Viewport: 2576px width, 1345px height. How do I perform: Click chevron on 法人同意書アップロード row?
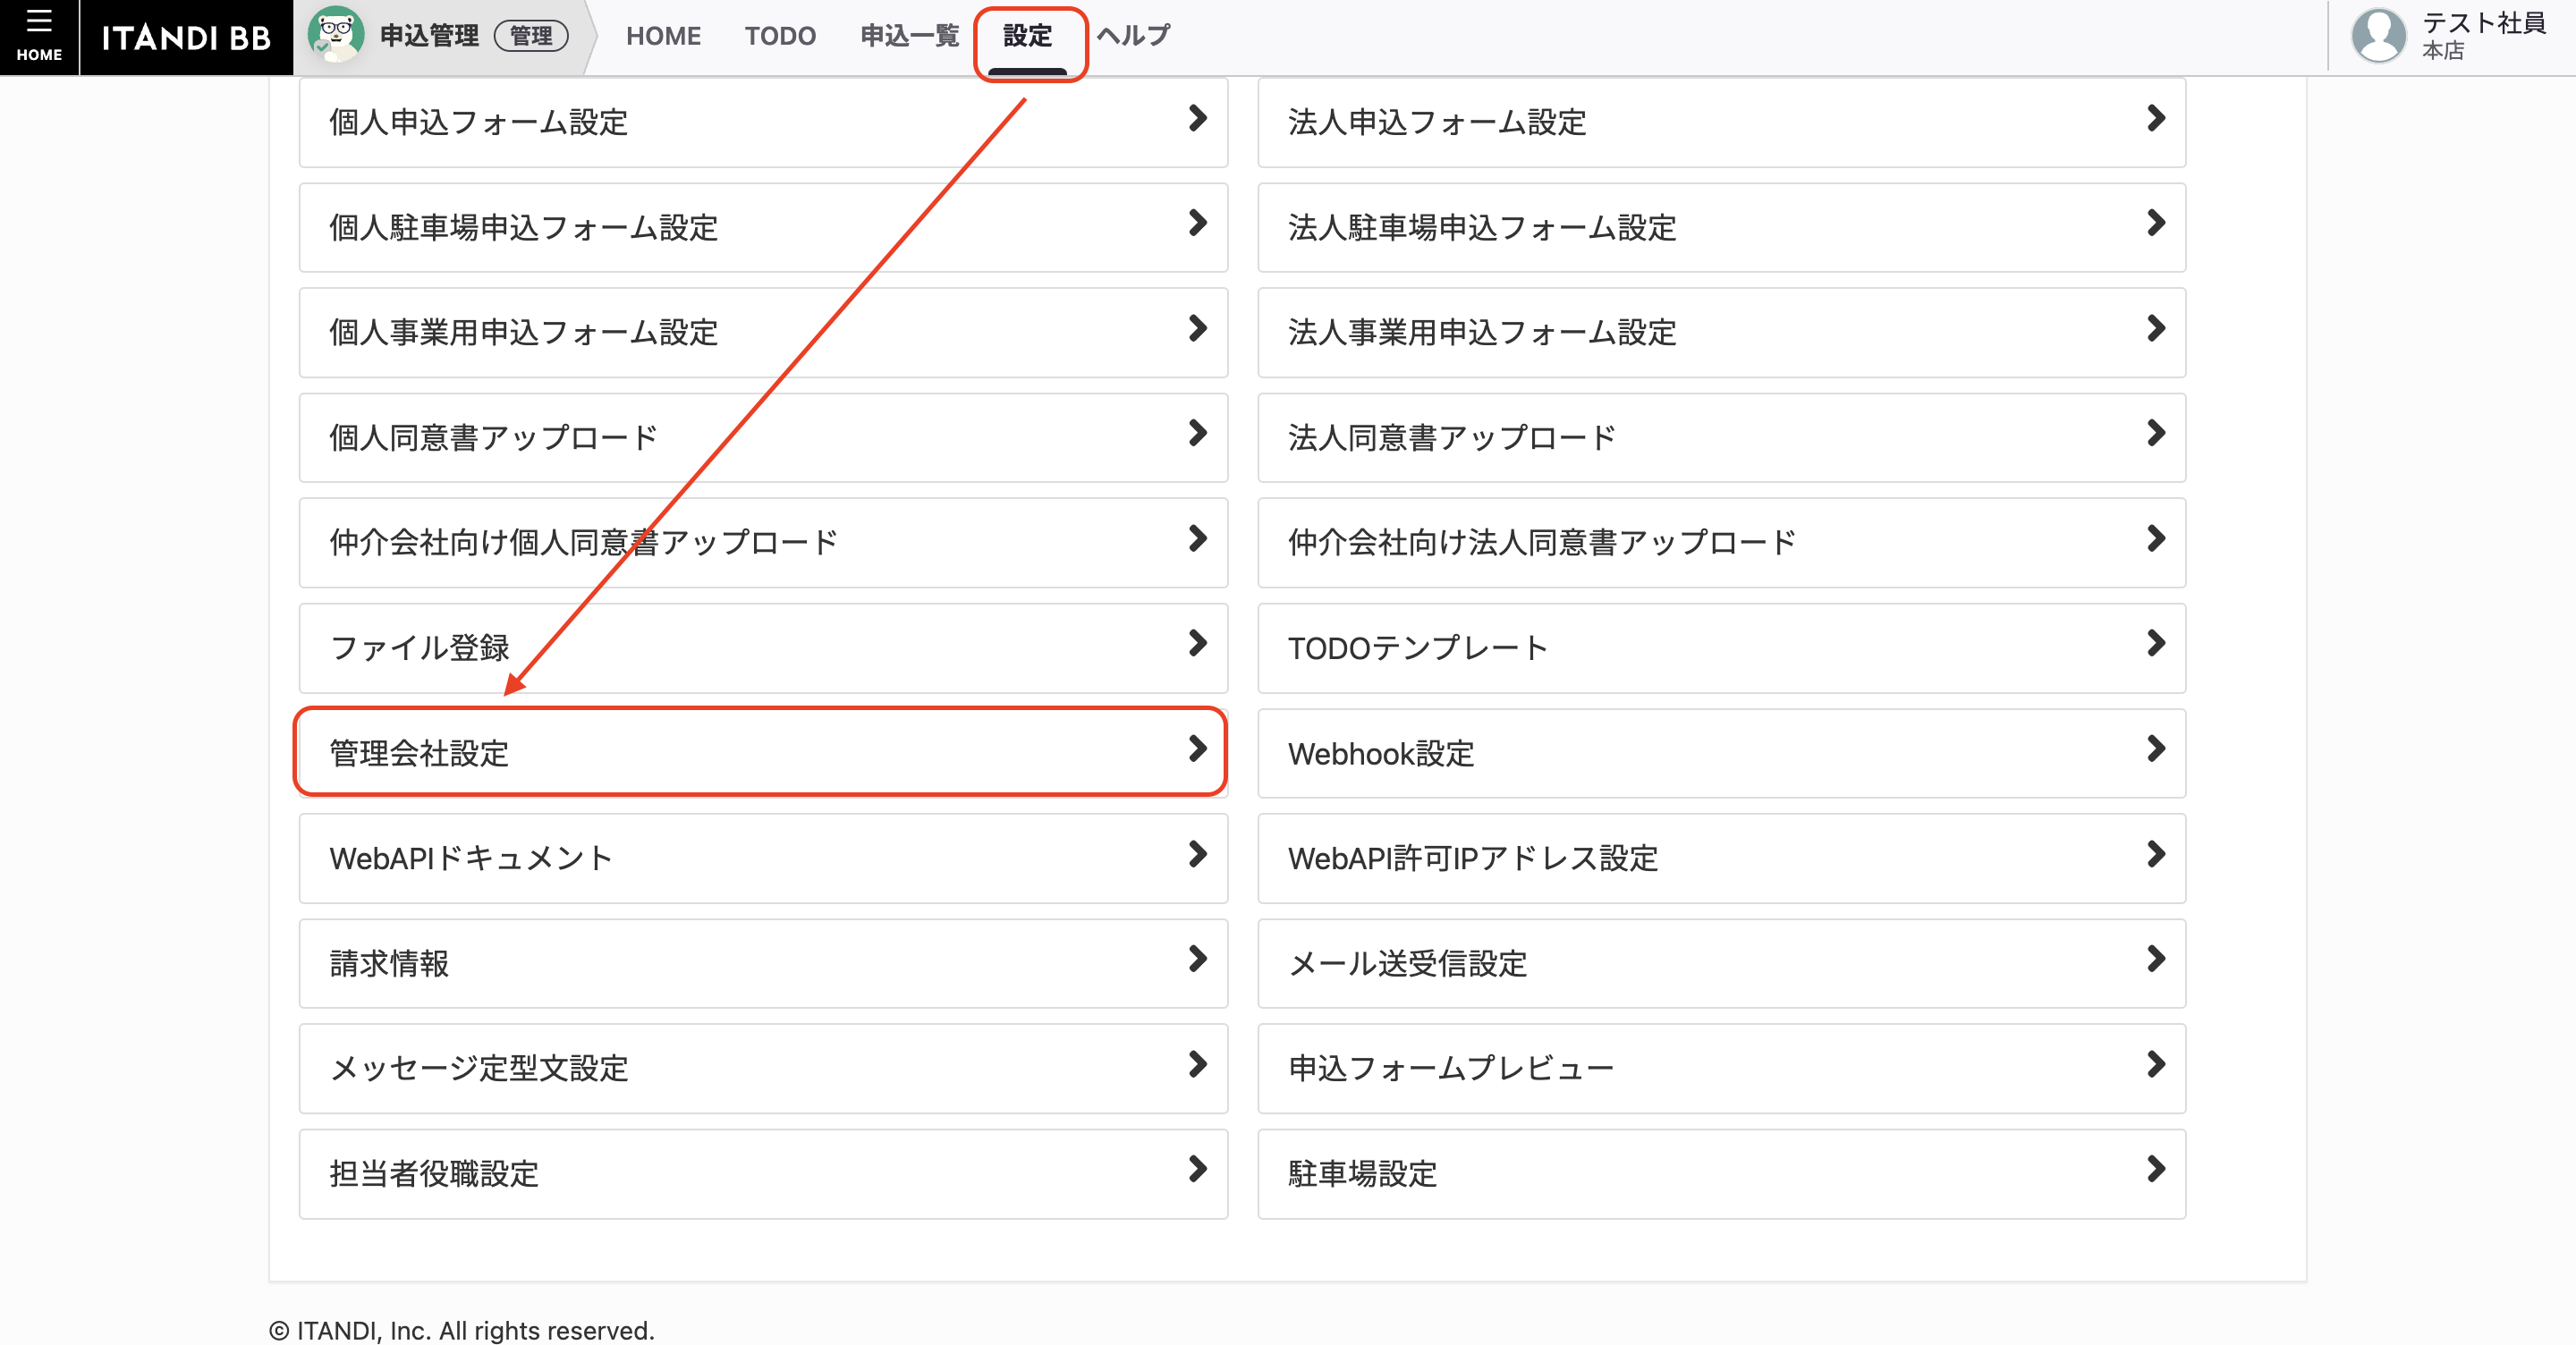coord(2156,433)
